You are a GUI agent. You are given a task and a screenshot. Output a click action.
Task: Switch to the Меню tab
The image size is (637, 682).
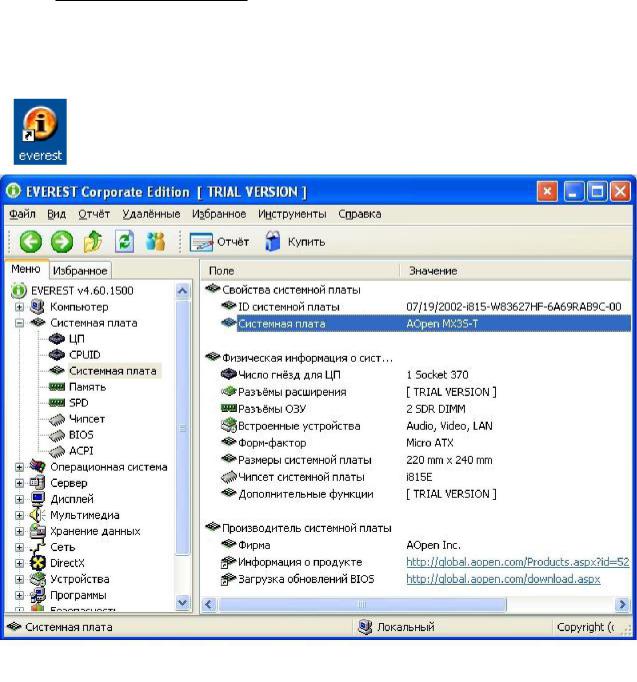click(26, 269)
